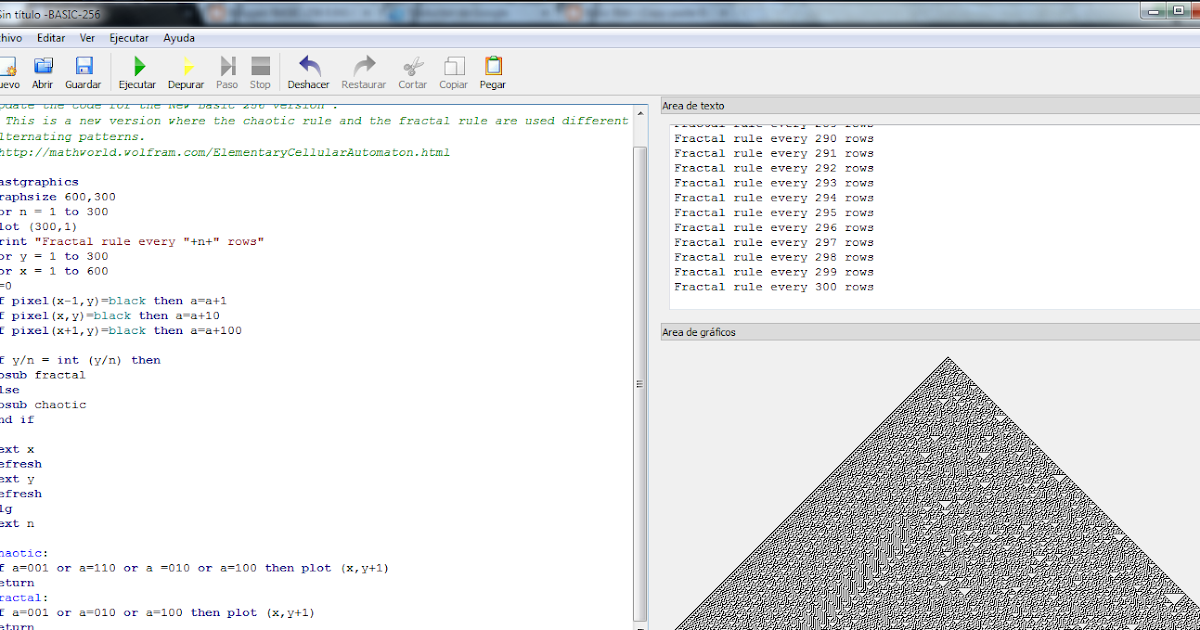Open the Ayuda menu
Image resolution: width=1200 pixels, height=630 pixels.
178,37
